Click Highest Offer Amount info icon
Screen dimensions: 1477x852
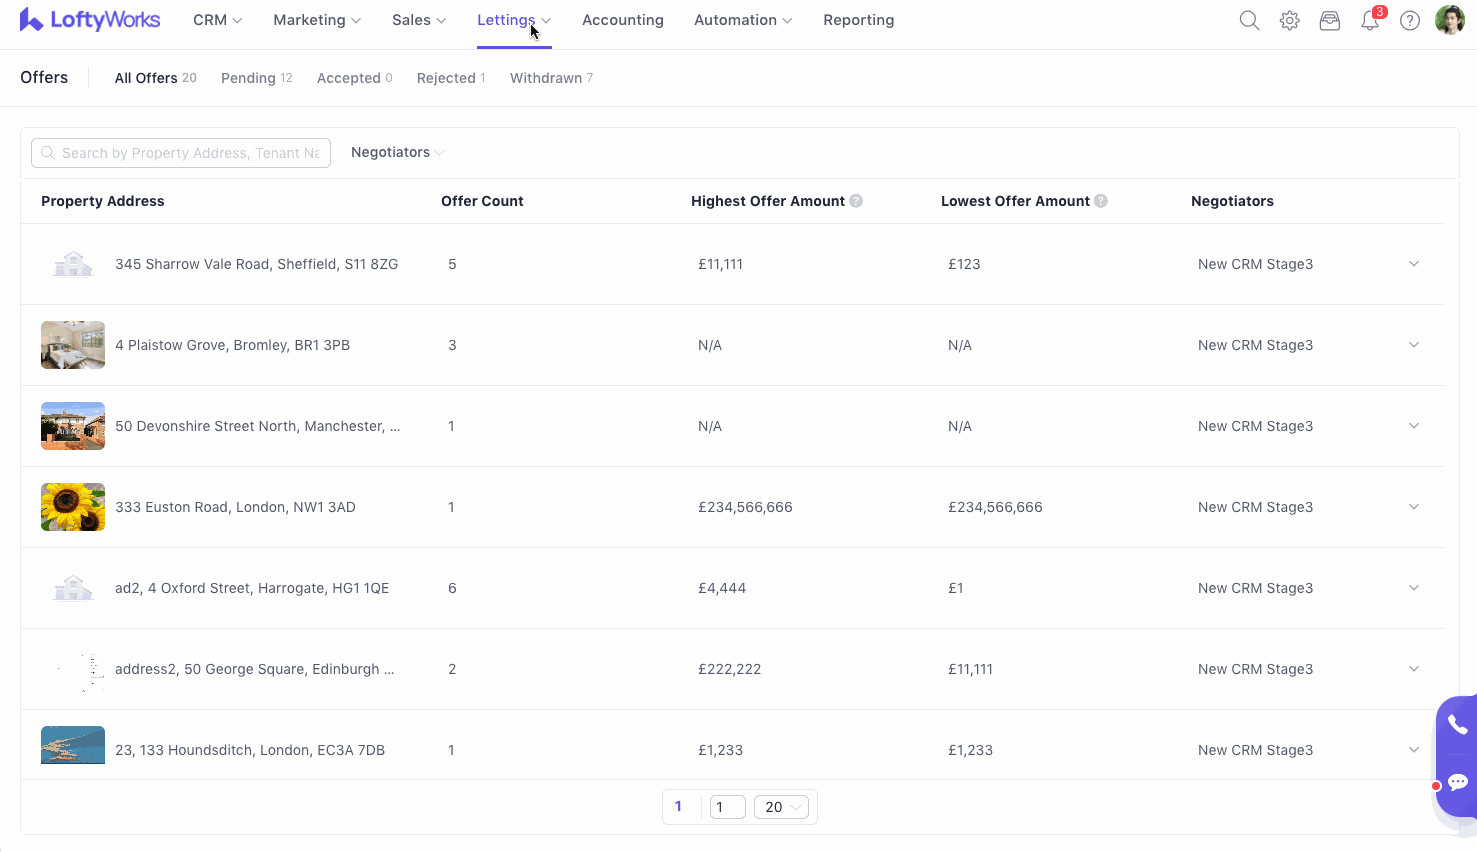856,201
